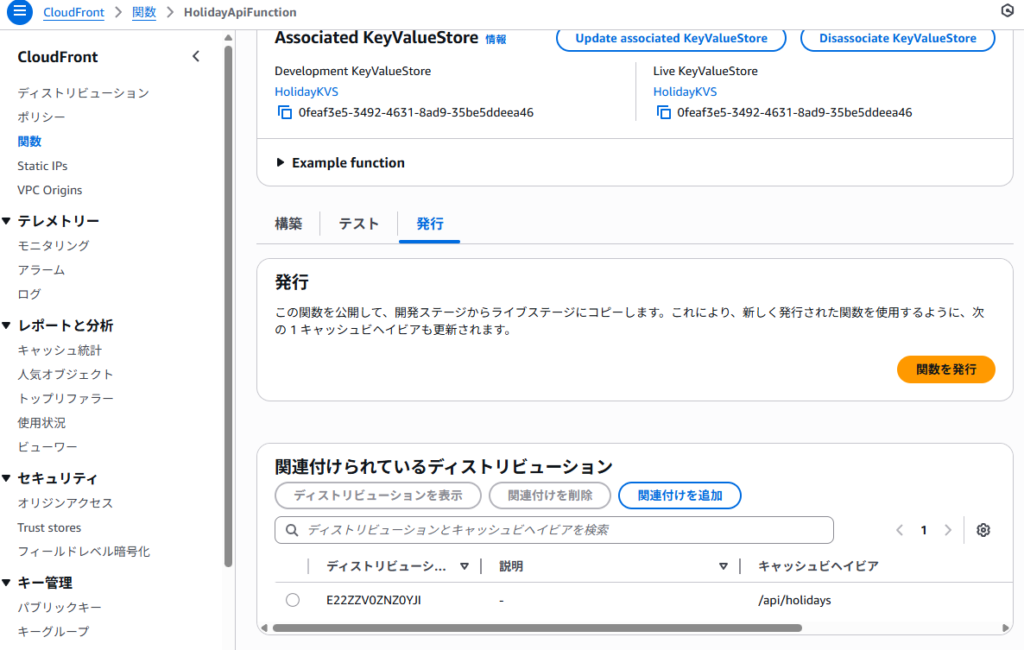Switch to the 構築 tab

coord(288,224)
